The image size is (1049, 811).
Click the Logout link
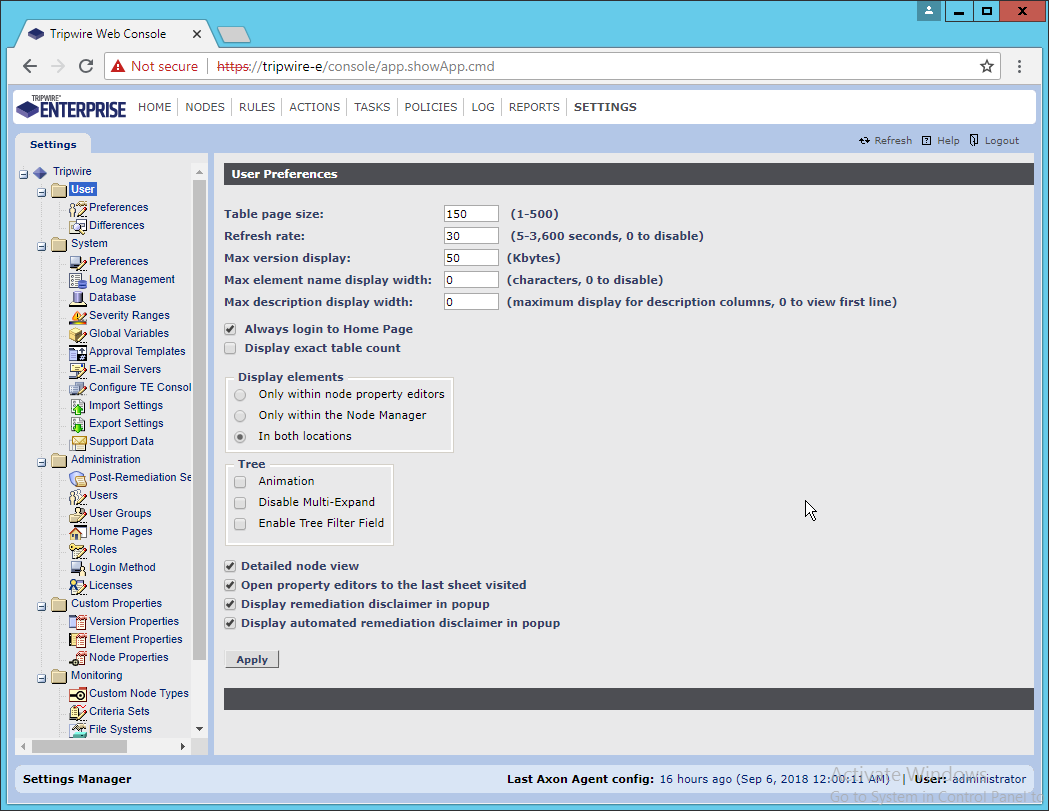pos(1001,141)
